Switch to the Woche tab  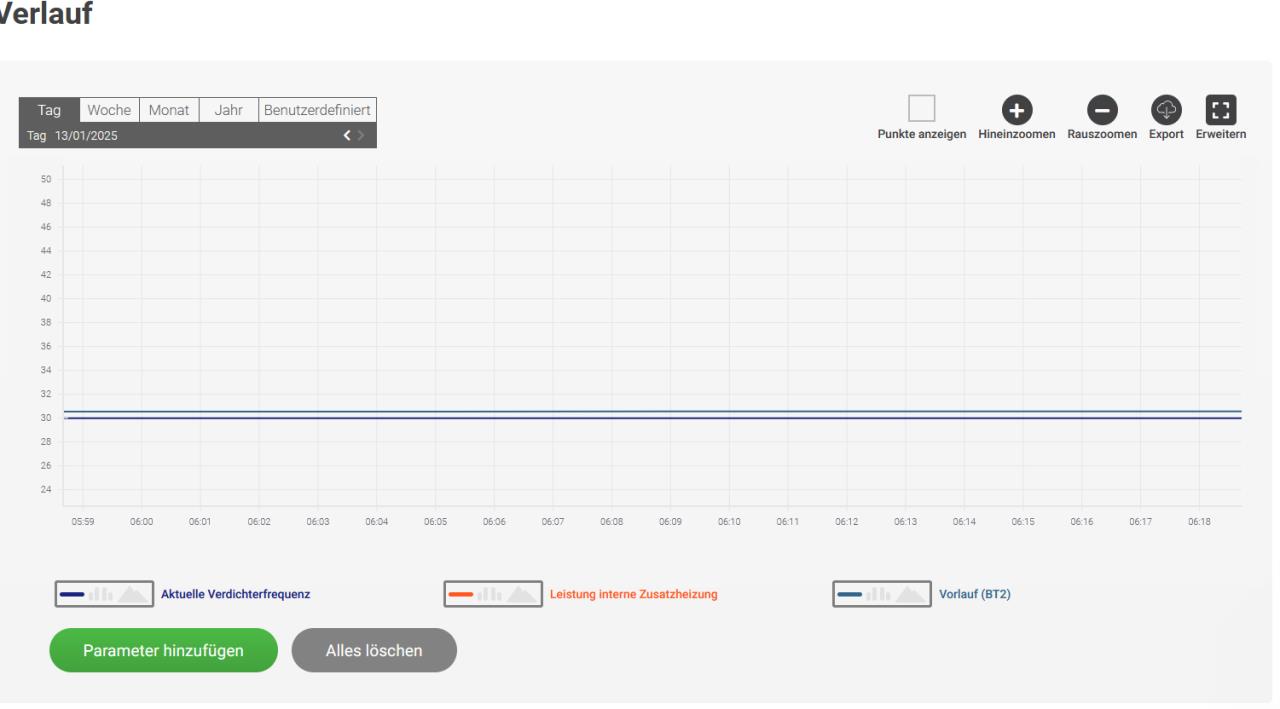point(109,110)
